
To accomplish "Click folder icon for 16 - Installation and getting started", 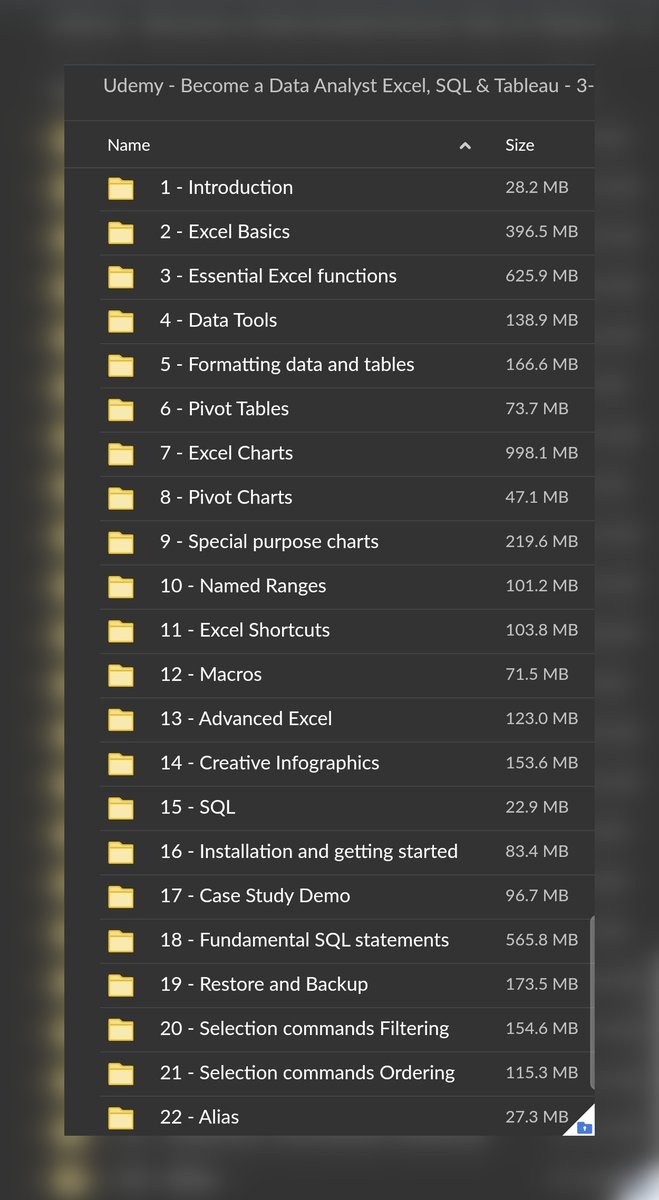I will pos(121,852).
